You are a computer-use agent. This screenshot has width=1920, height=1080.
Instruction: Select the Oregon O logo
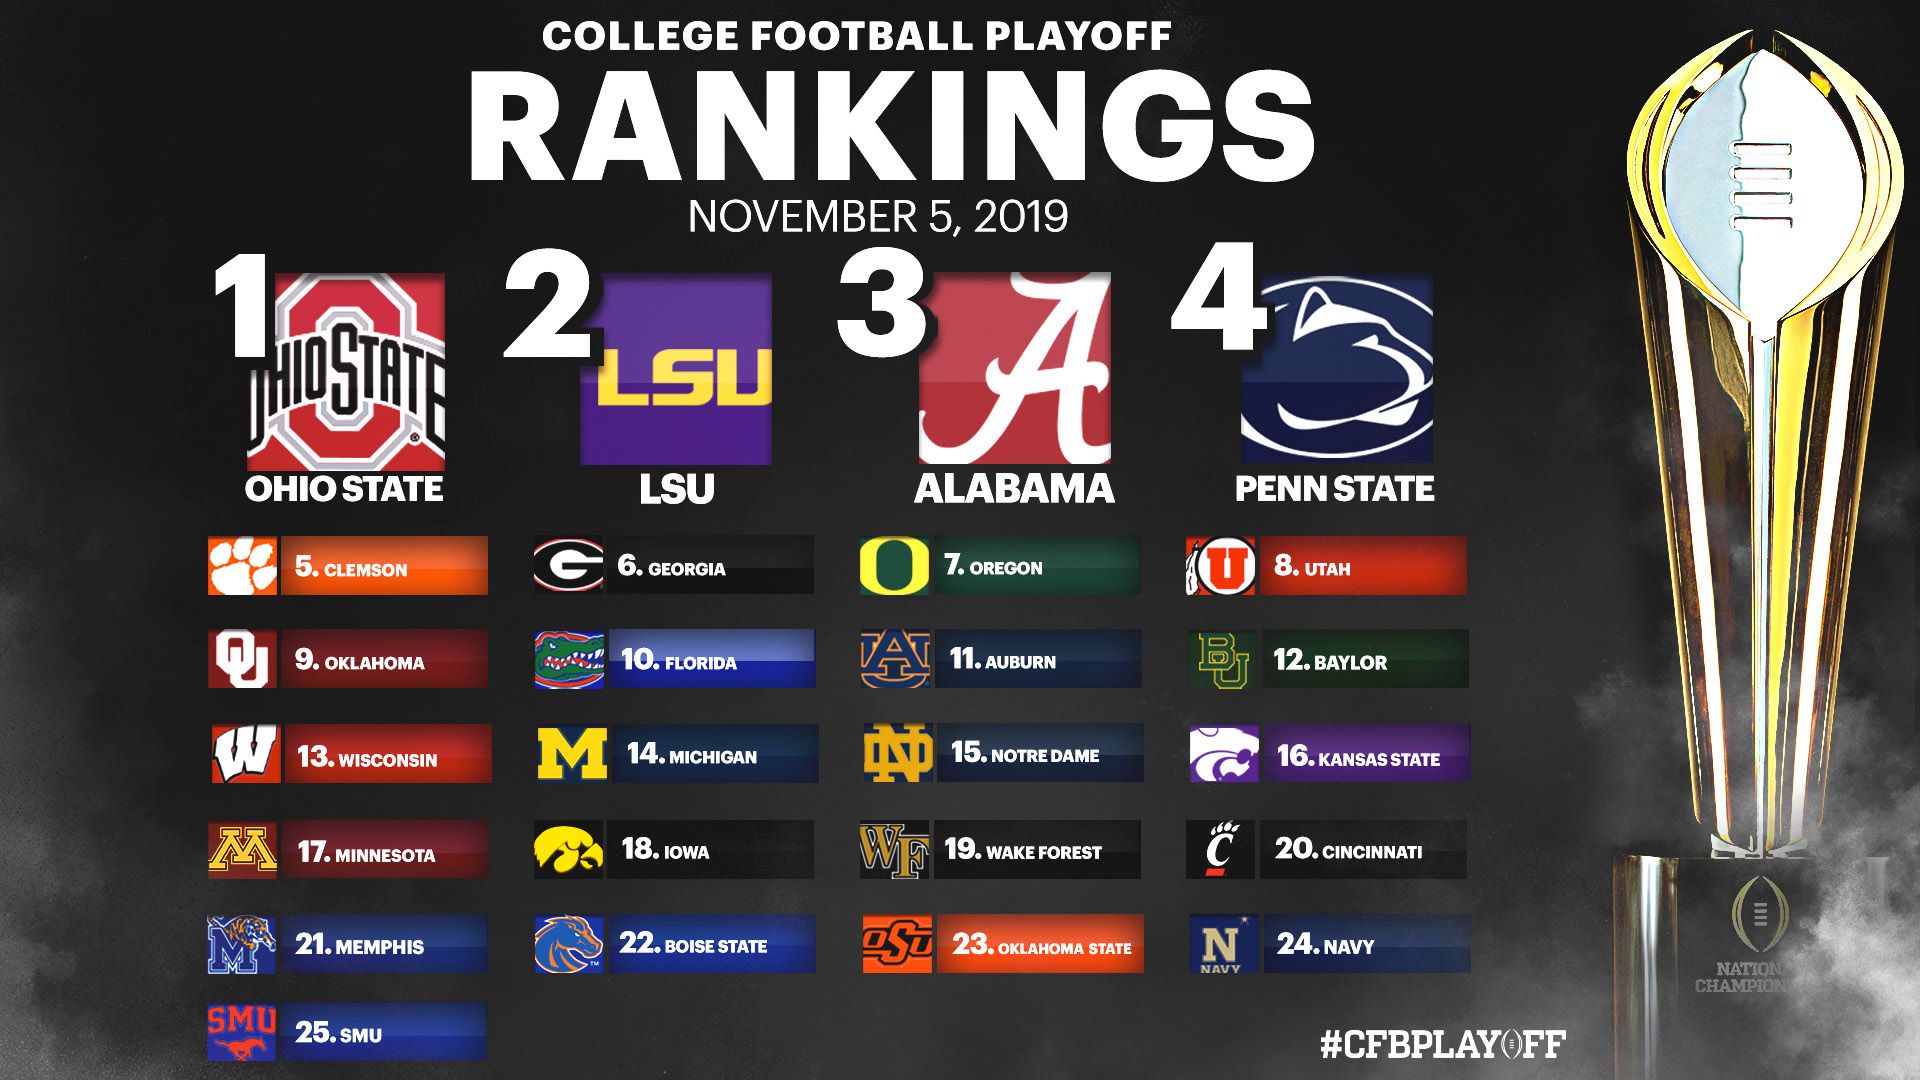coord(894,566)
